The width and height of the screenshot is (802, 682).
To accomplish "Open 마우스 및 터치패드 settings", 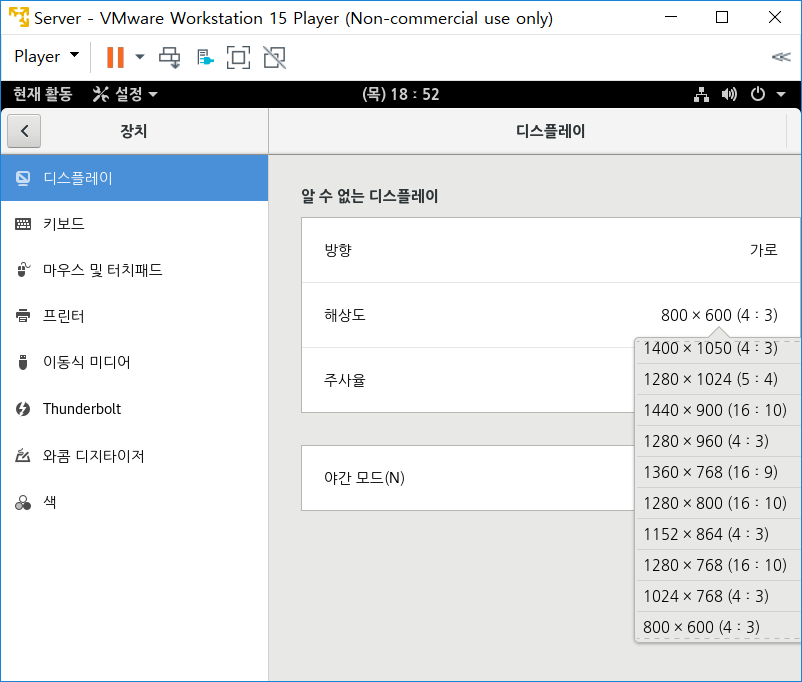I will (135, 270).
